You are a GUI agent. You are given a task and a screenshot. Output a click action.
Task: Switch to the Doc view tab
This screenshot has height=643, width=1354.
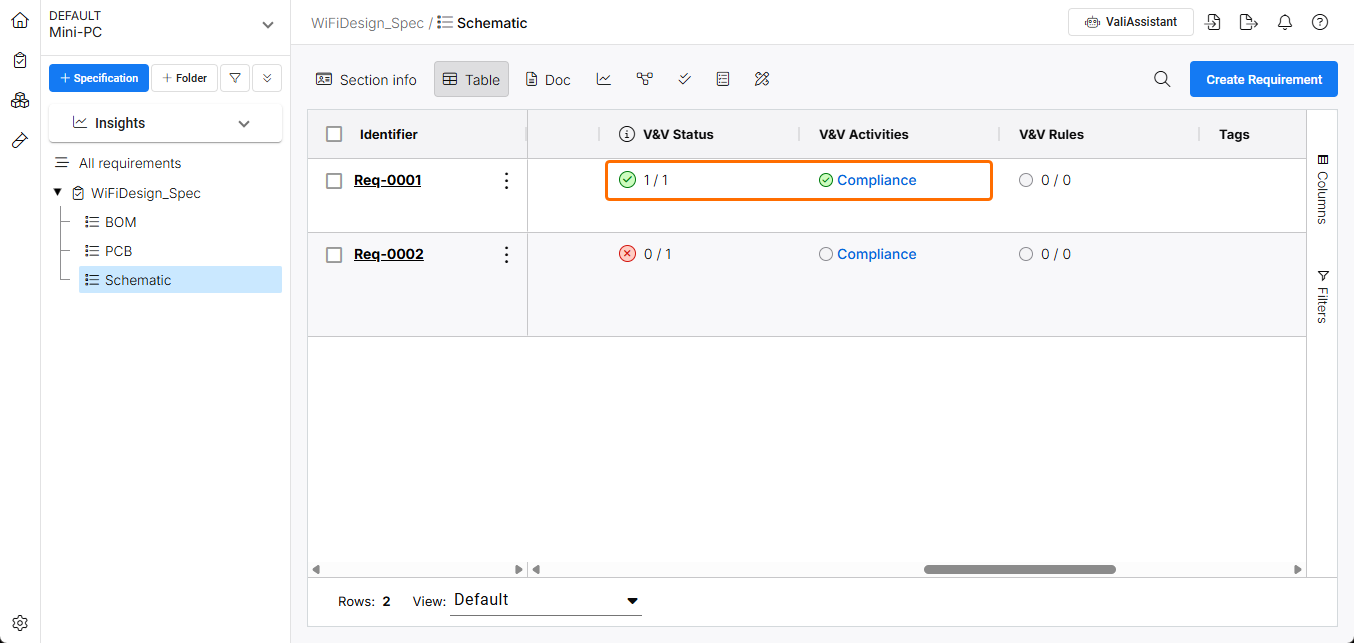[x=548, y=79]
